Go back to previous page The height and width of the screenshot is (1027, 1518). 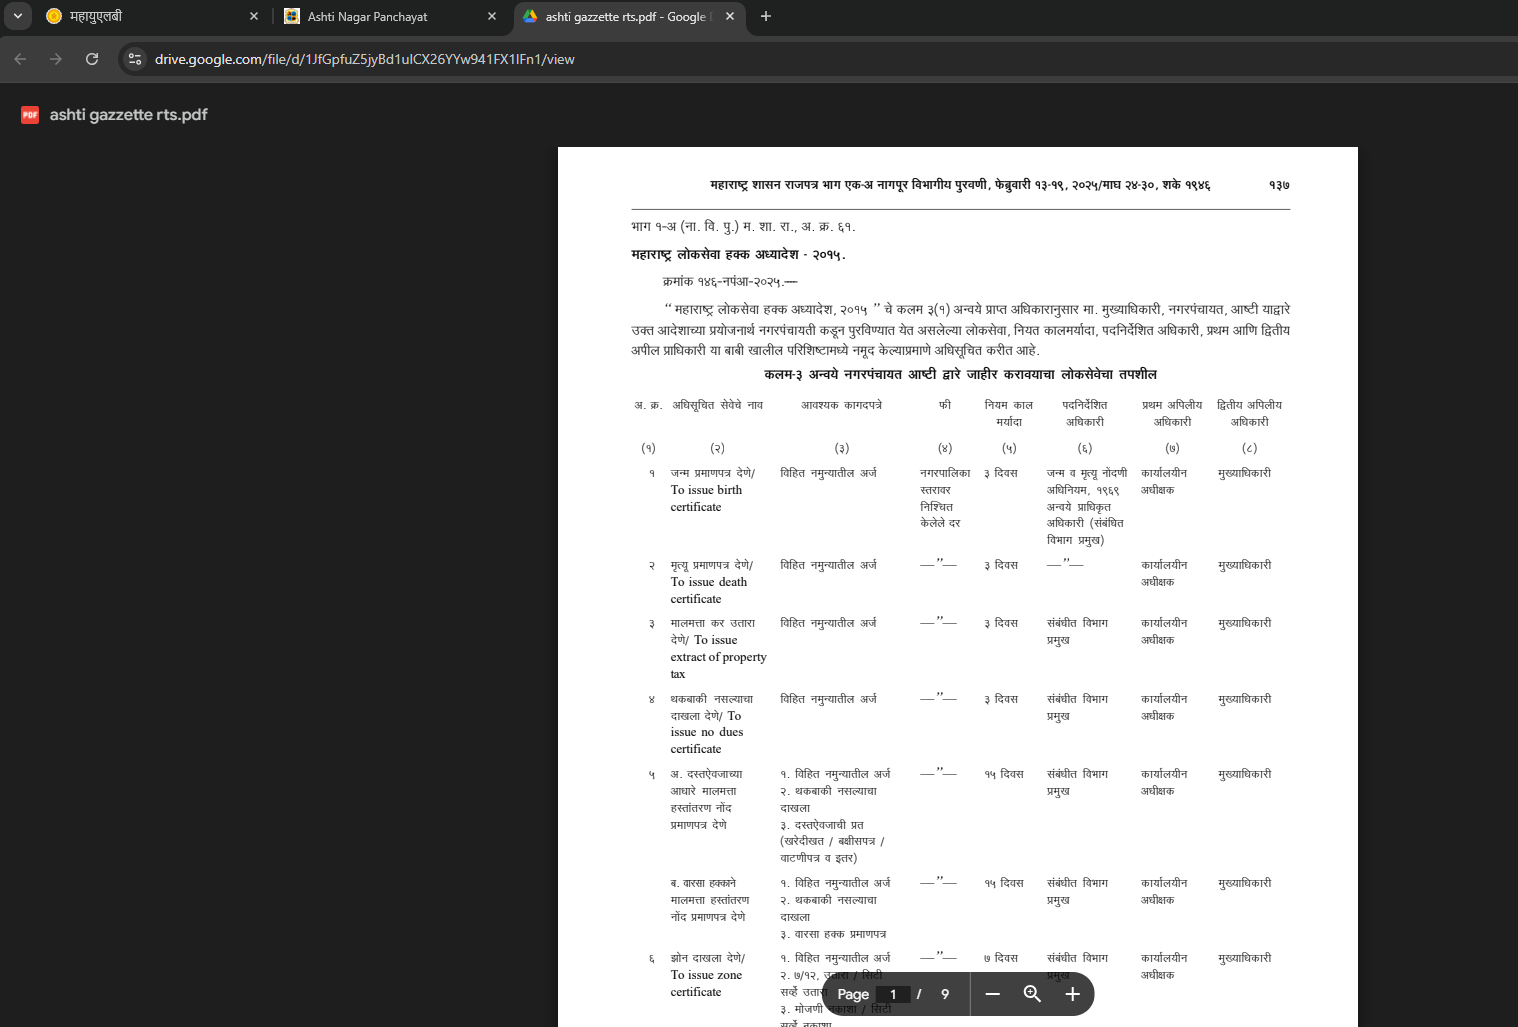(x=20, y=59)
